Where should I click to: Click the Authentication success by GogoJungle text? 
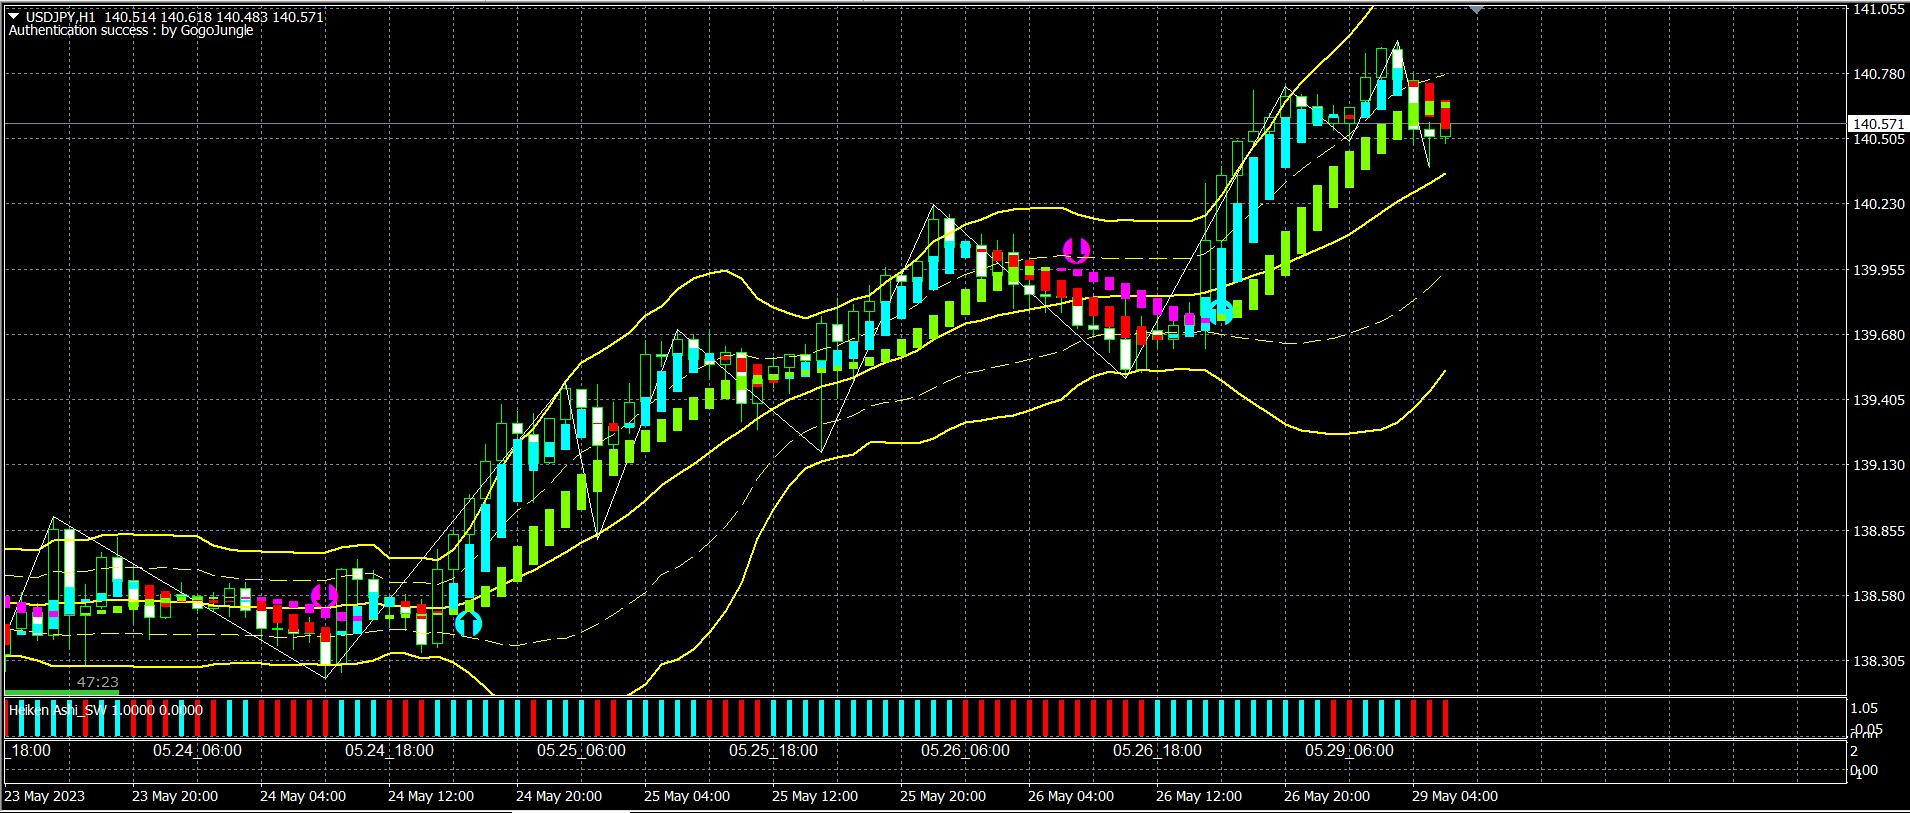click(x=131, y=31)
